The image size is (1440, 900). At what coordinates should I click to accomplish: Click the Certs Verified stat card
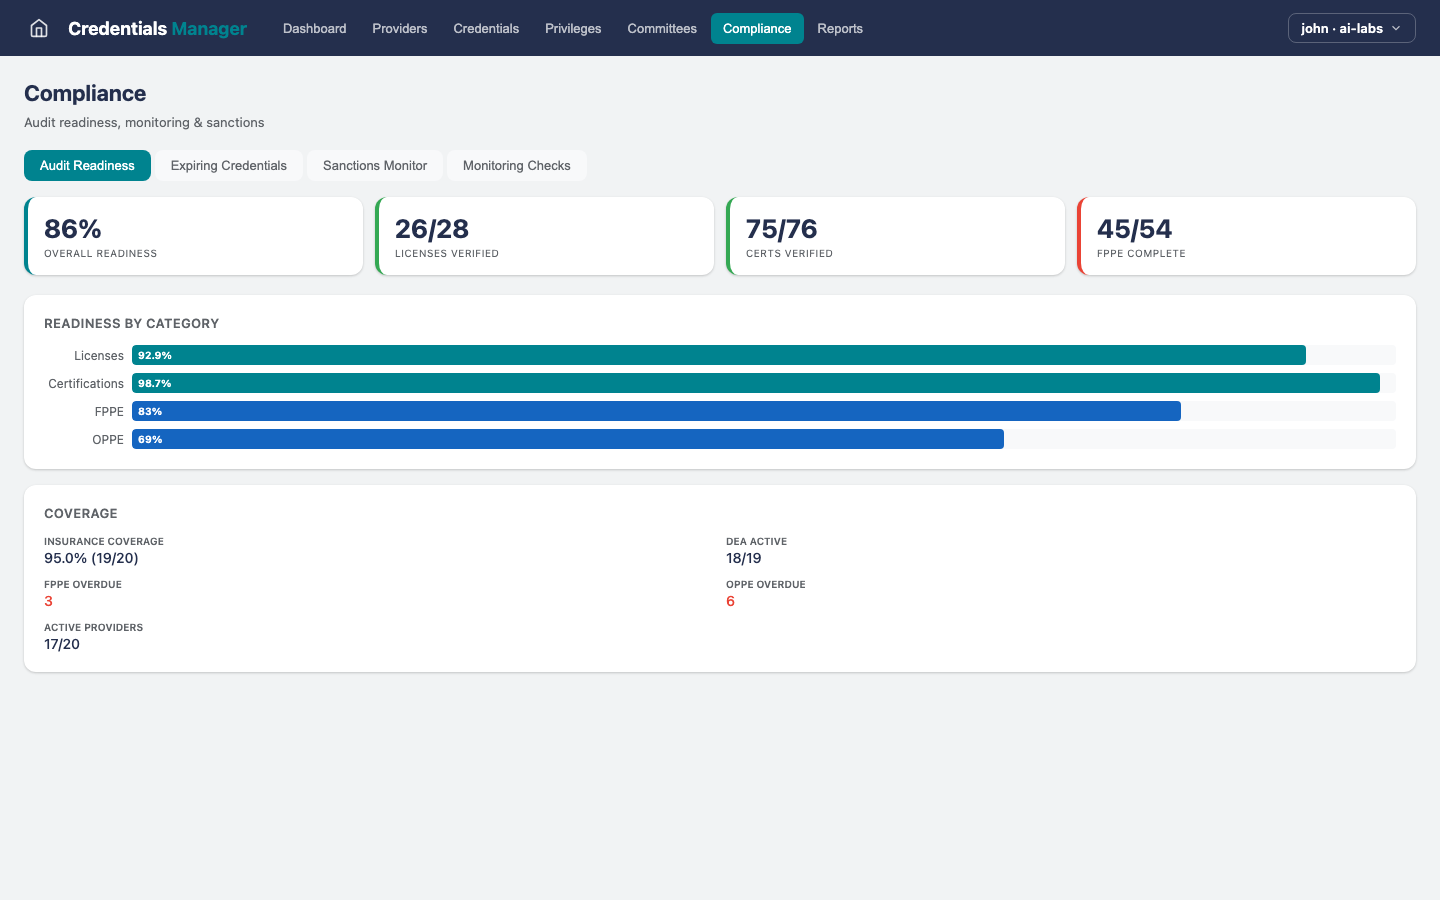(896, 236)
